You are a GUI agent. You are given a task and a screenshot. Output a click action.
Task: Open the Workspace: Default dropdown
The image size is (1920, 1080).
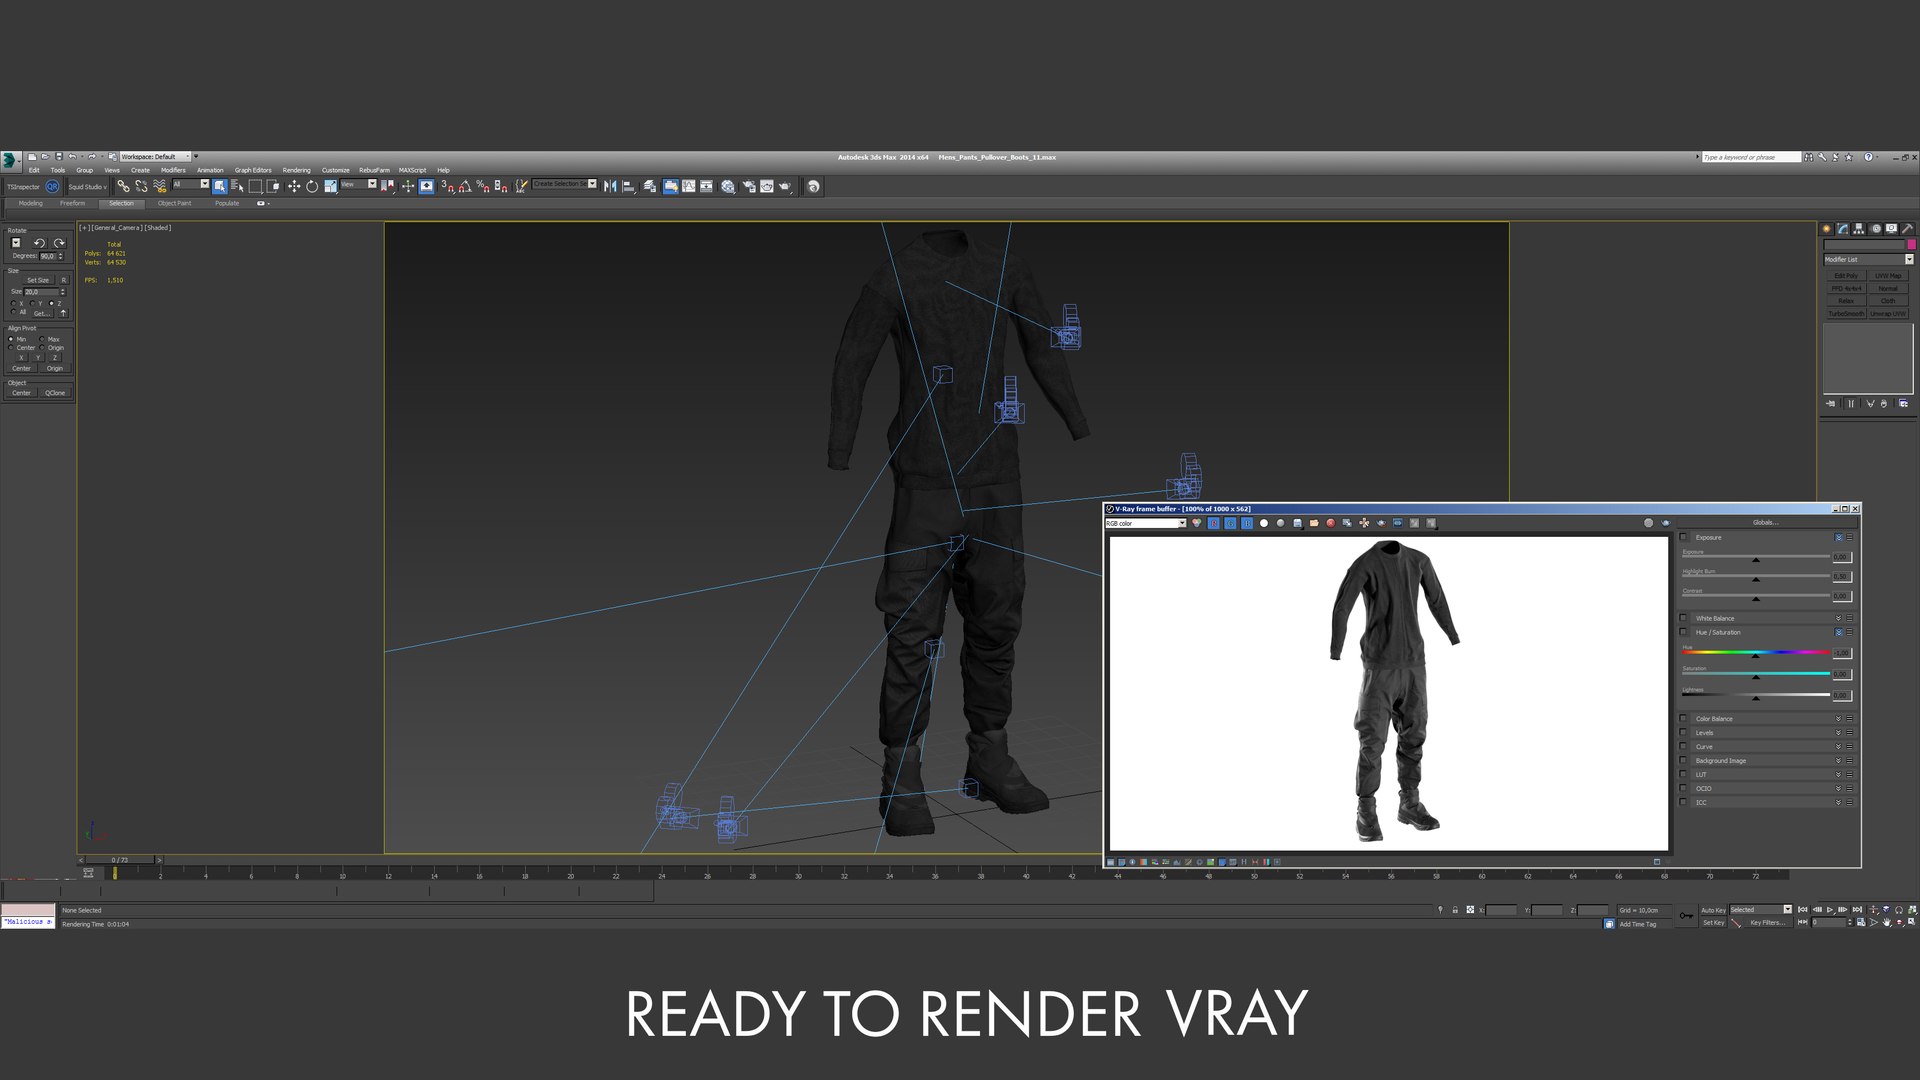(155, 156)
